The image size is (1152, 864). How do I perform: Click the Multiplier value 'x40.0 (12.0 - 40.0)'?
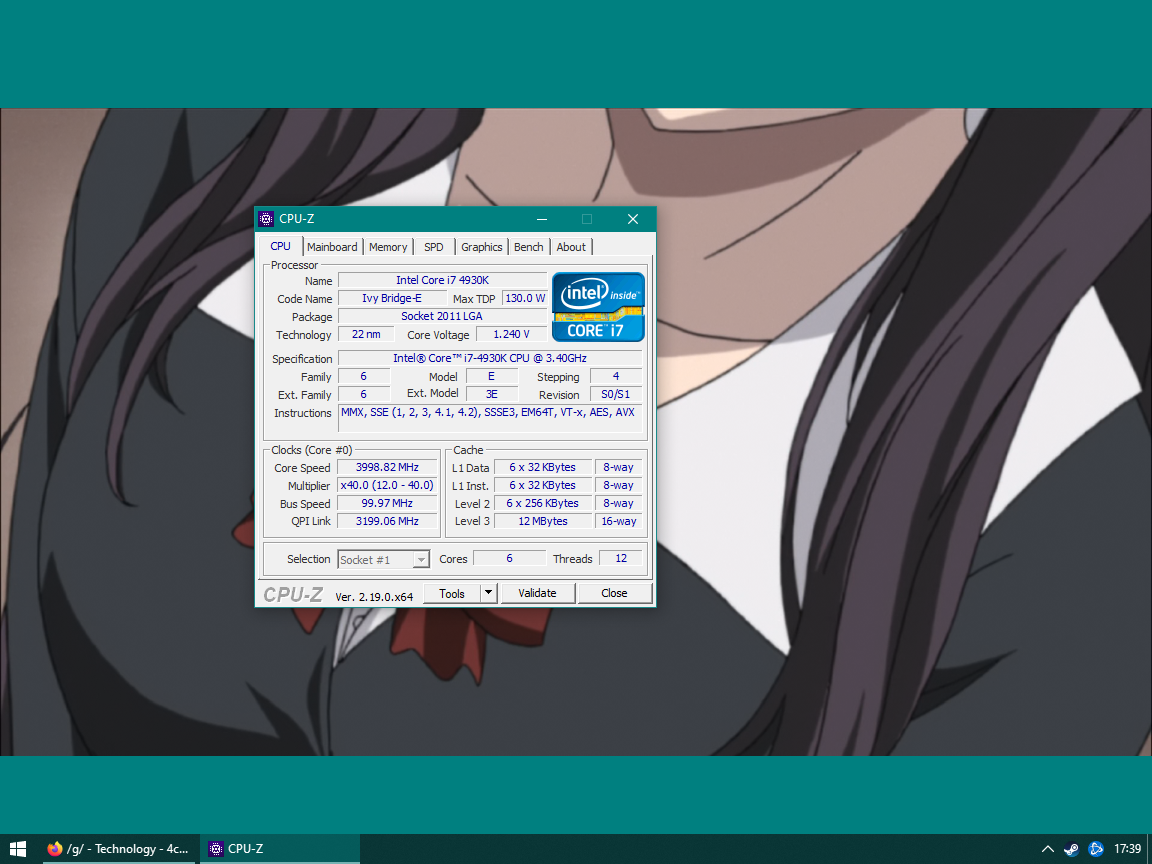(387, 486)
